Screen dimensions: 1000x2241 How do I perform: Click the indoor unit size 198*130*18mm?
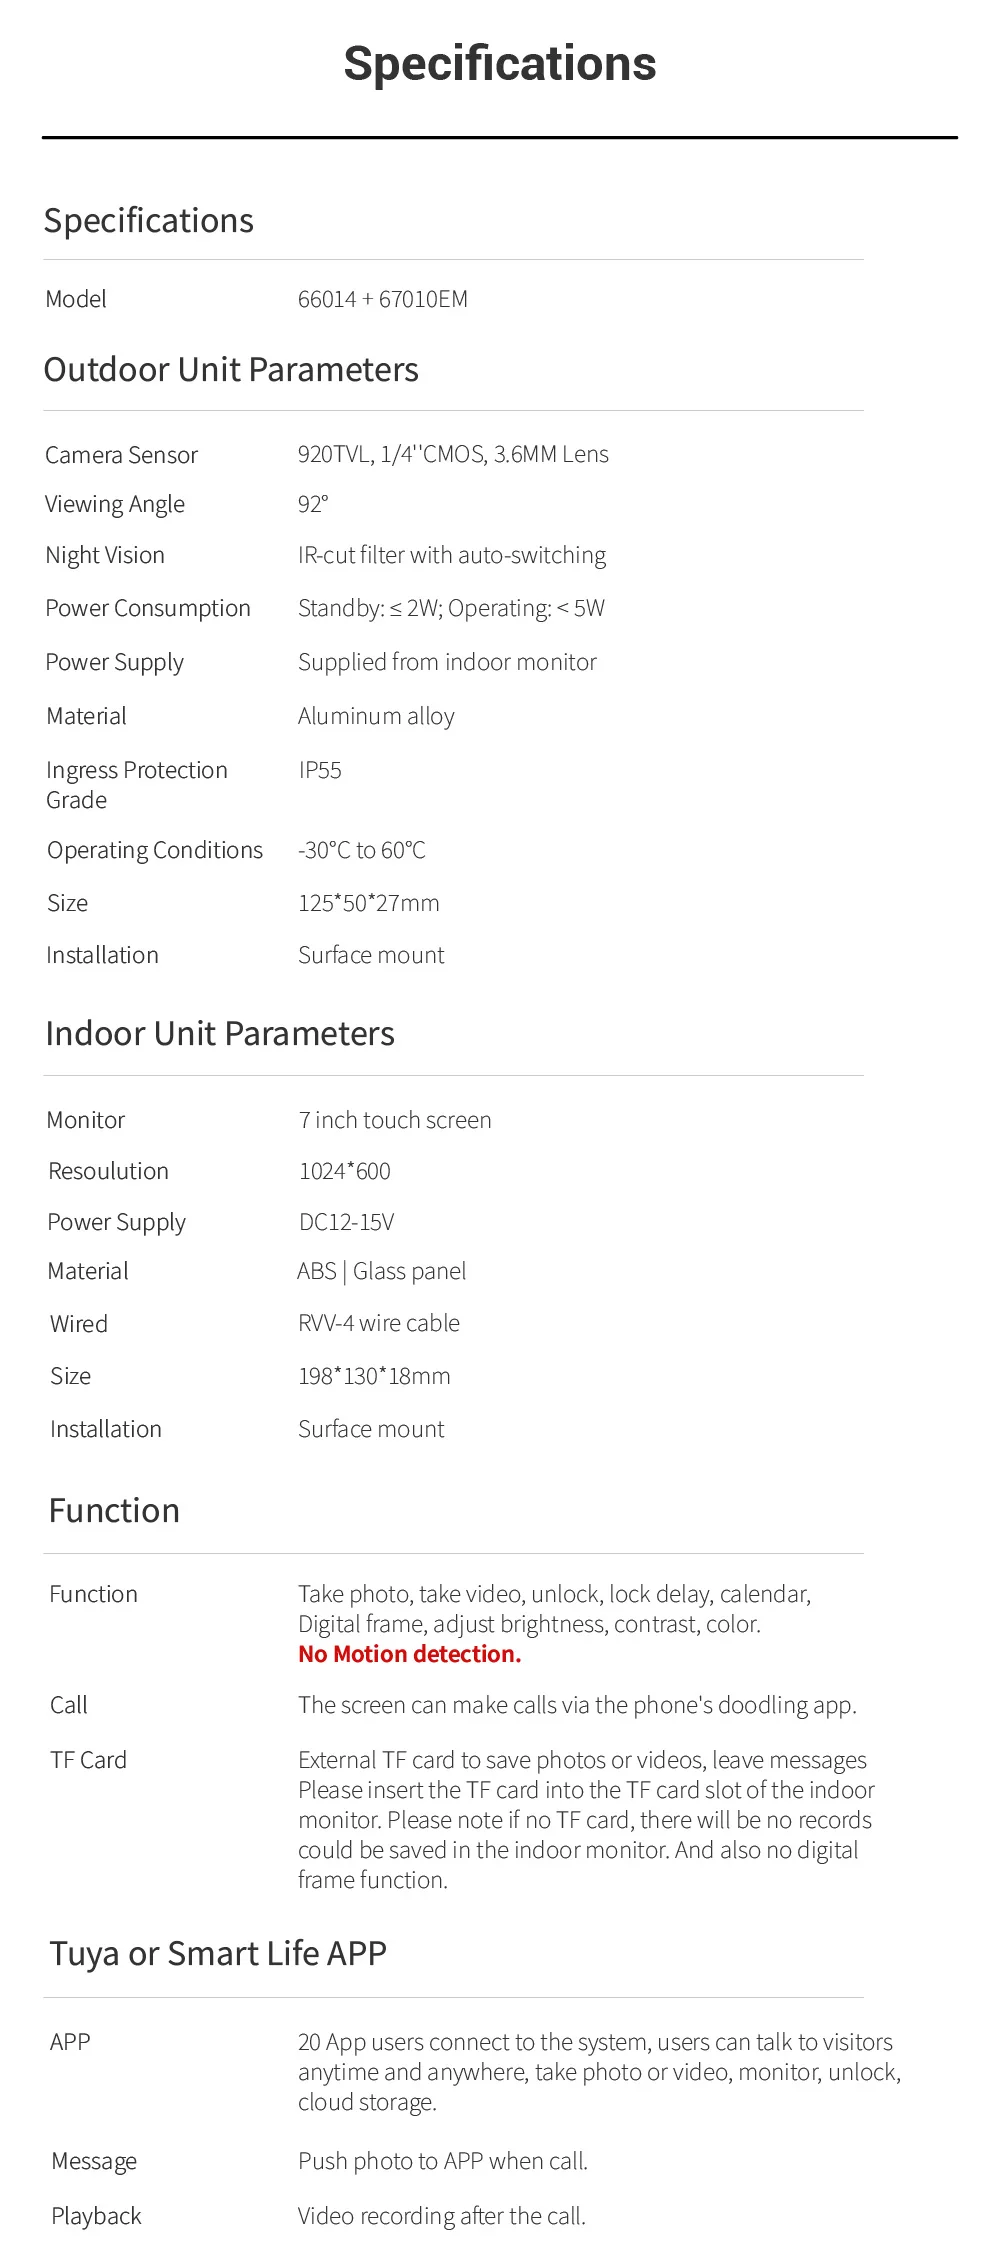[x=374, y=1376]
